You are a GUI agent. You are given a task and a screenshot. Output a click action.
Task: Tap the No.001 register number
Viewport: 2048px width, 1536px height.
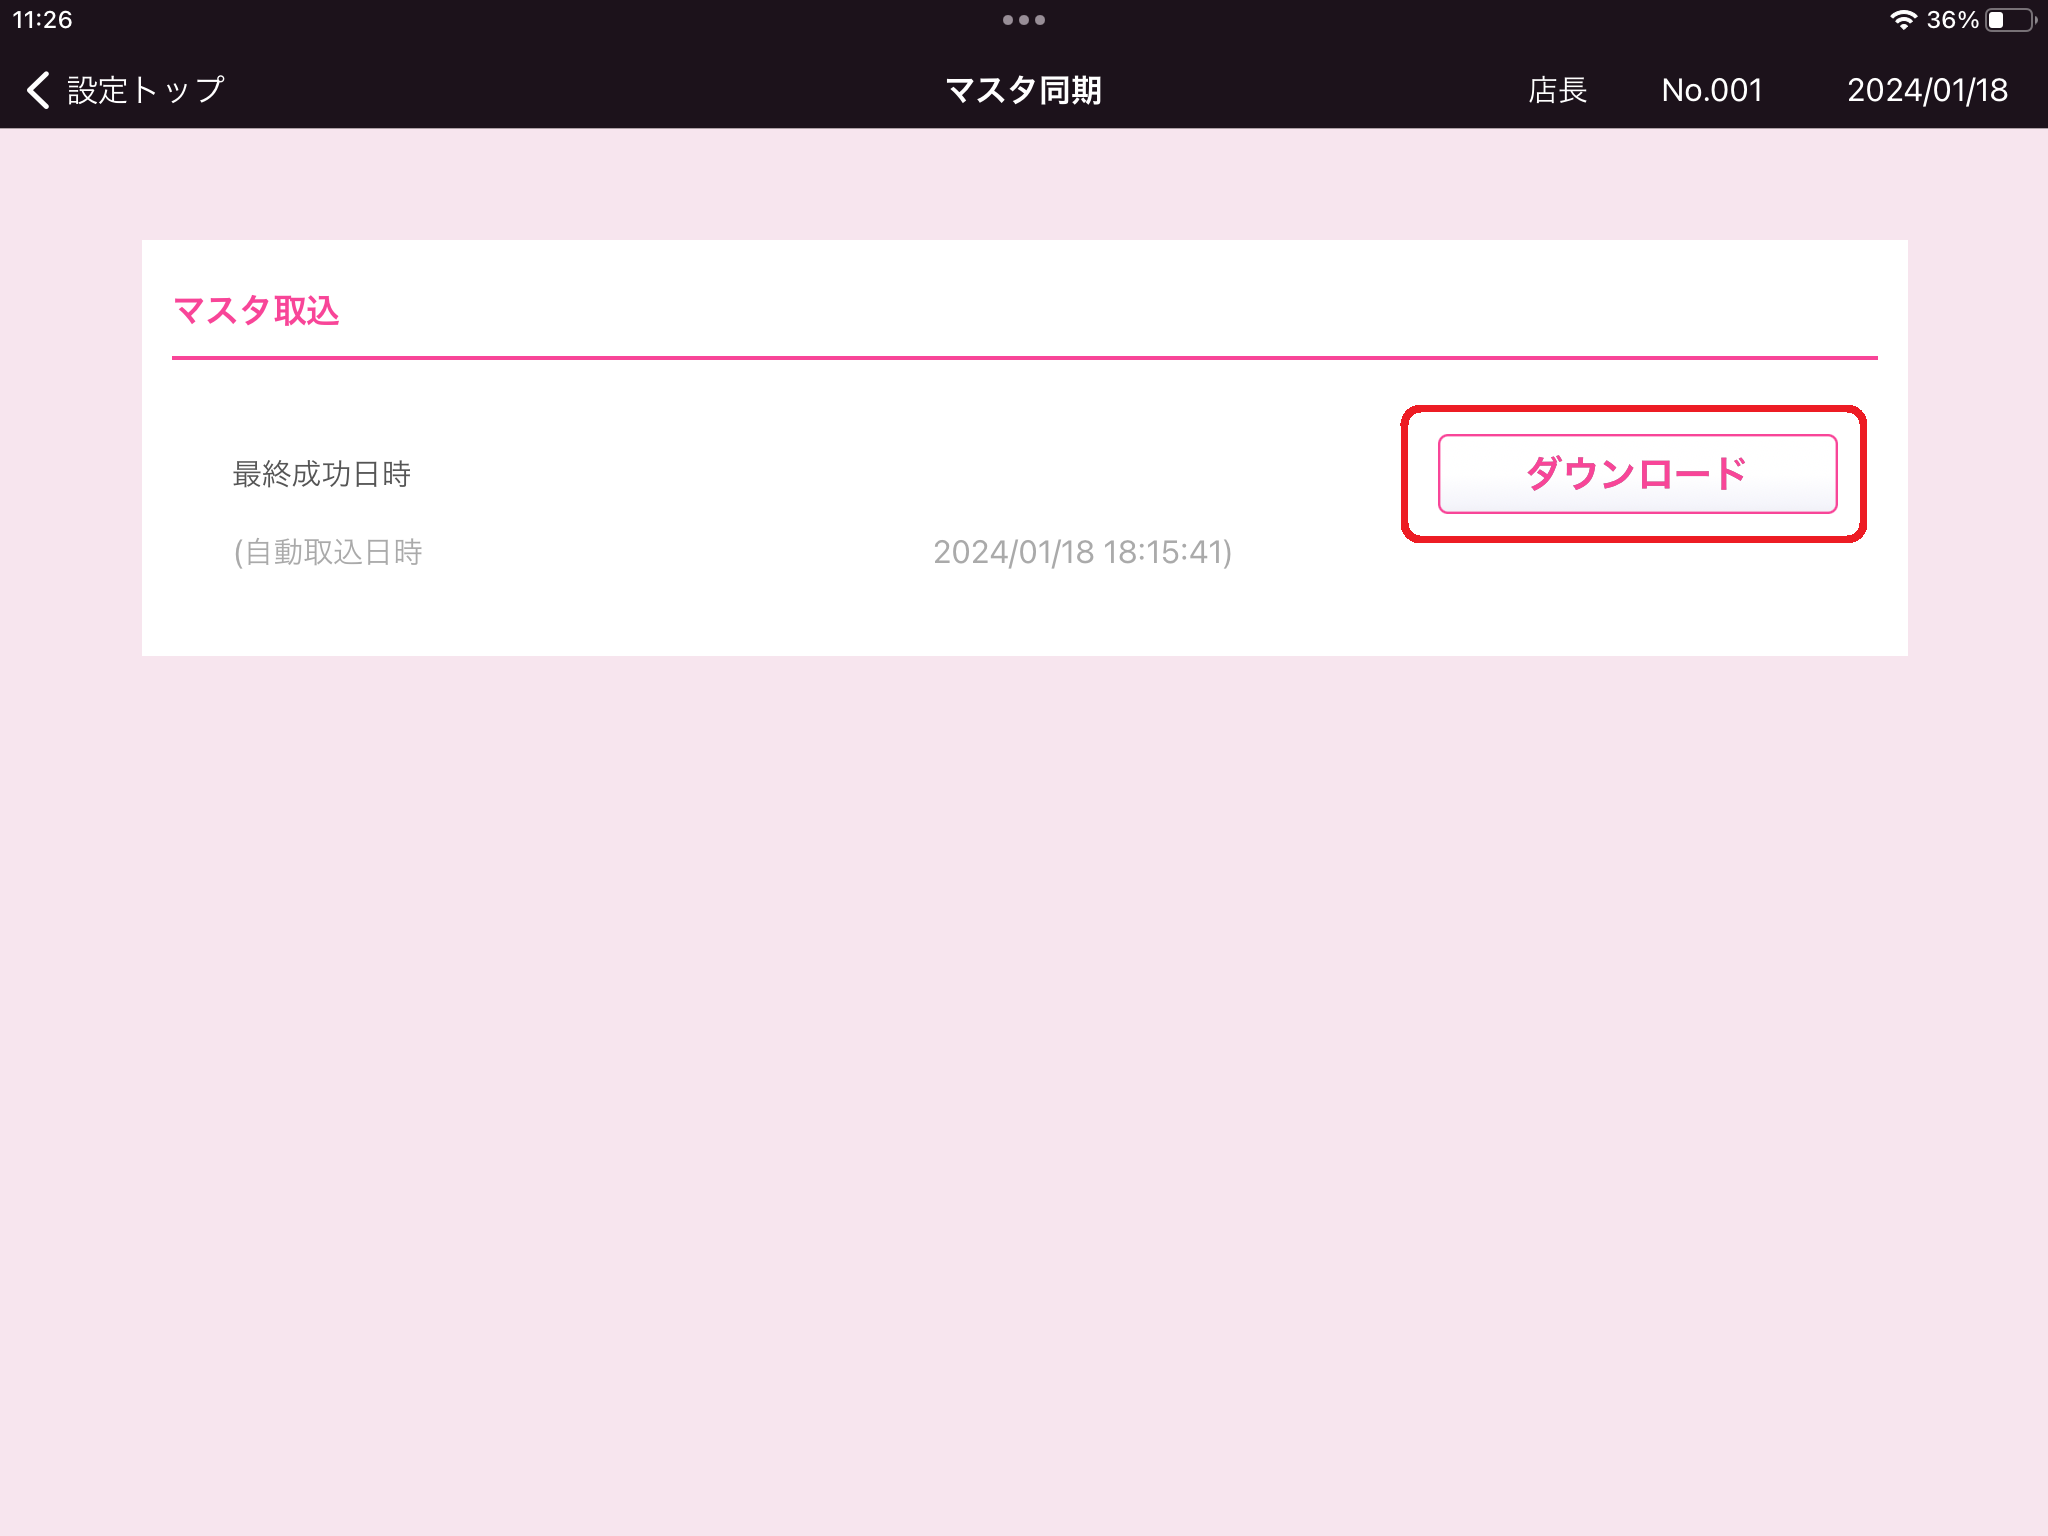[1711, 90]
